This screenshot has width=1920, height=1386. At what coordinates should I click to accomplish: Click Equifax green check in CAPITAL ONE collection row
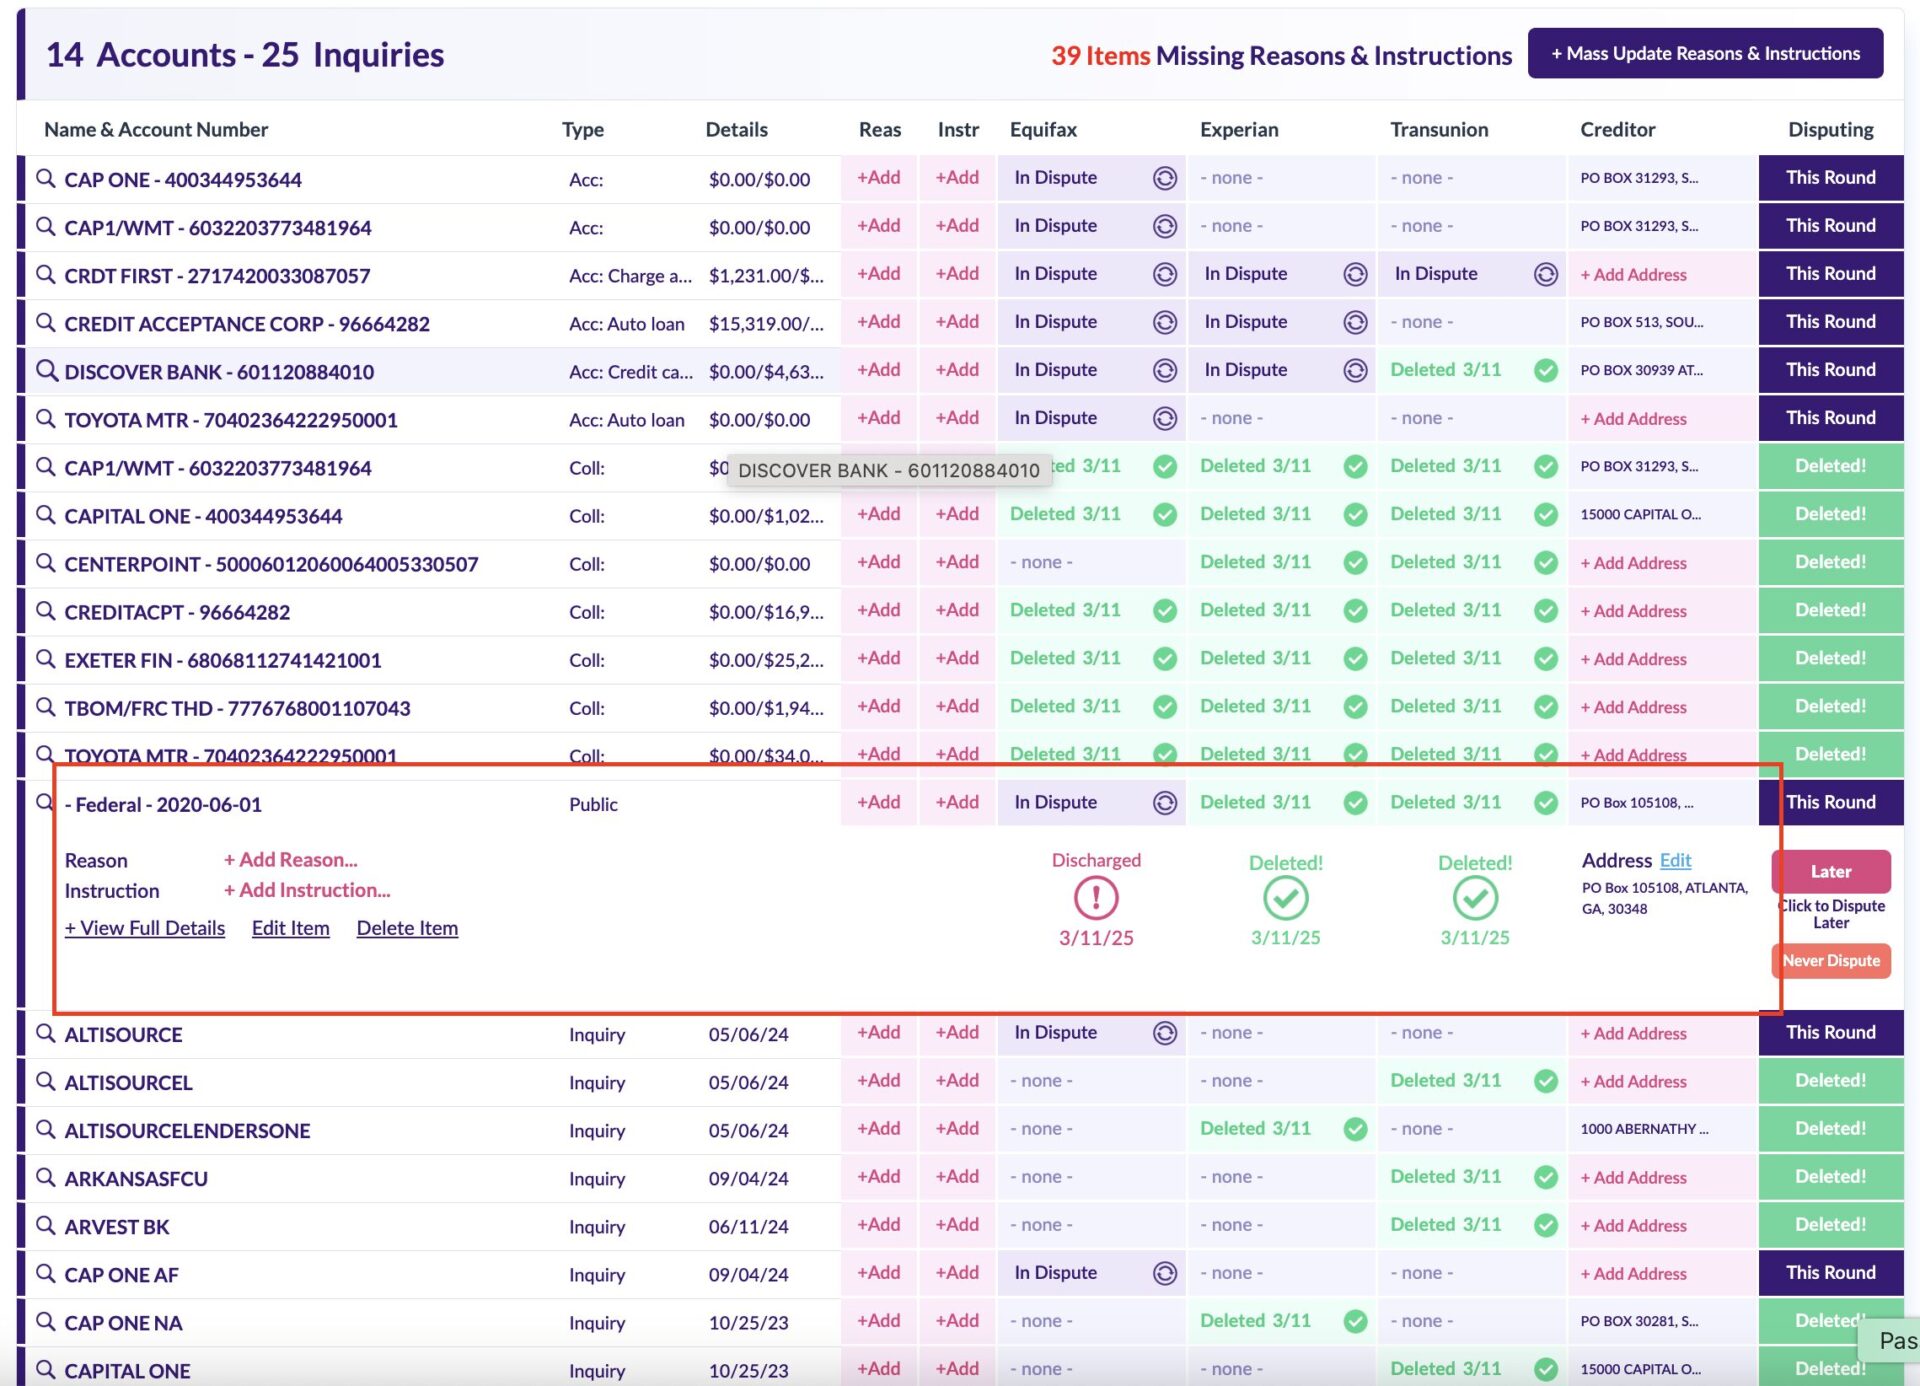pos(1165,514)
